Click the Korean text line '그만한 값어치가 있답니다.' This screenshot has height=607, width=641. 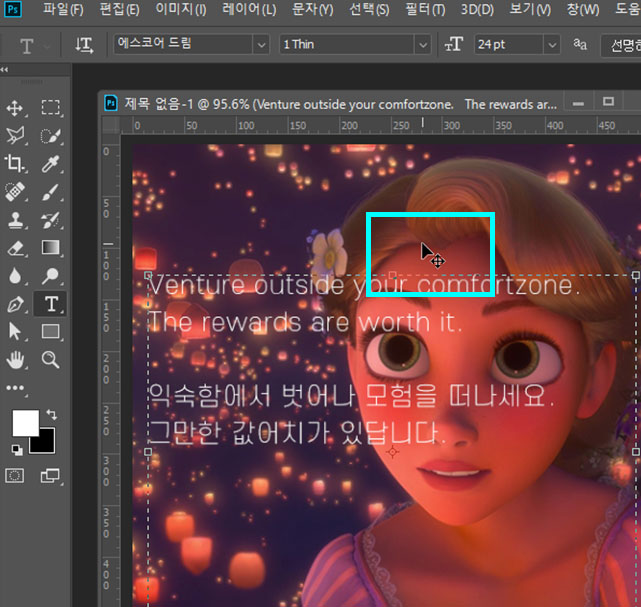coord(297,433)
